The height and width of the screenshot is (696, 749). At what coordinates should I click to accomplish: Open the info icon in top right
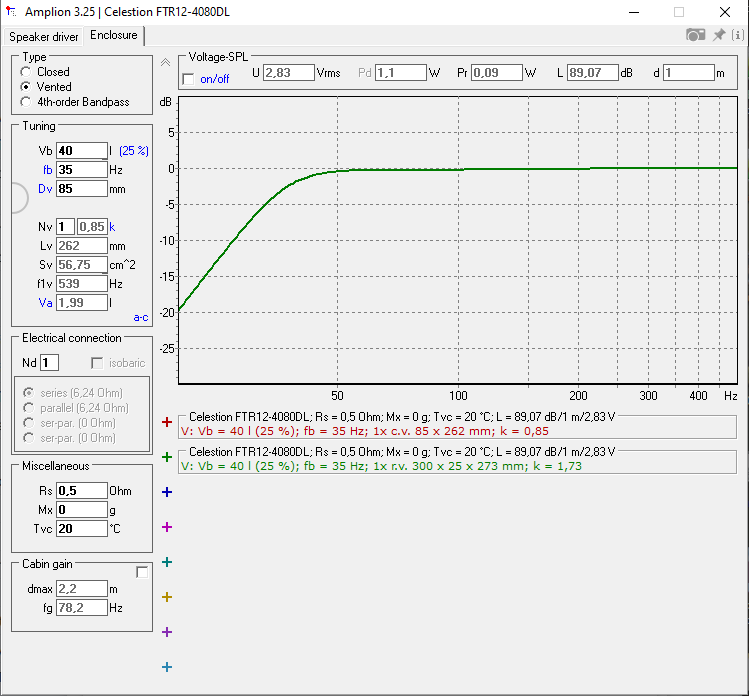click(x=738, y=35)
